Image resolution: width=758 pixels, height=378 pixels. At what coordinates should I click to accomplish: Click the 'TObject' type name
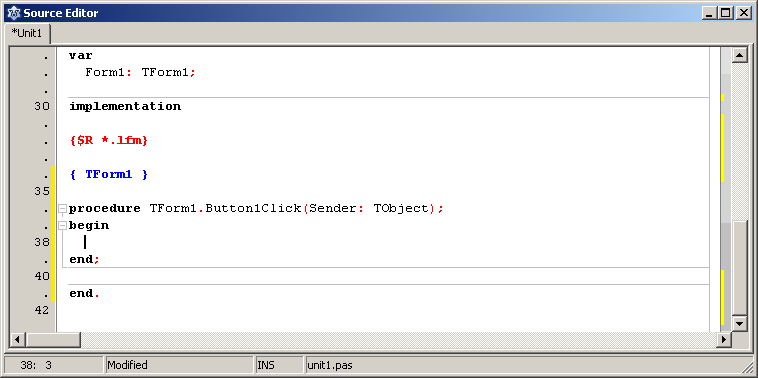(x=401, y=209)
